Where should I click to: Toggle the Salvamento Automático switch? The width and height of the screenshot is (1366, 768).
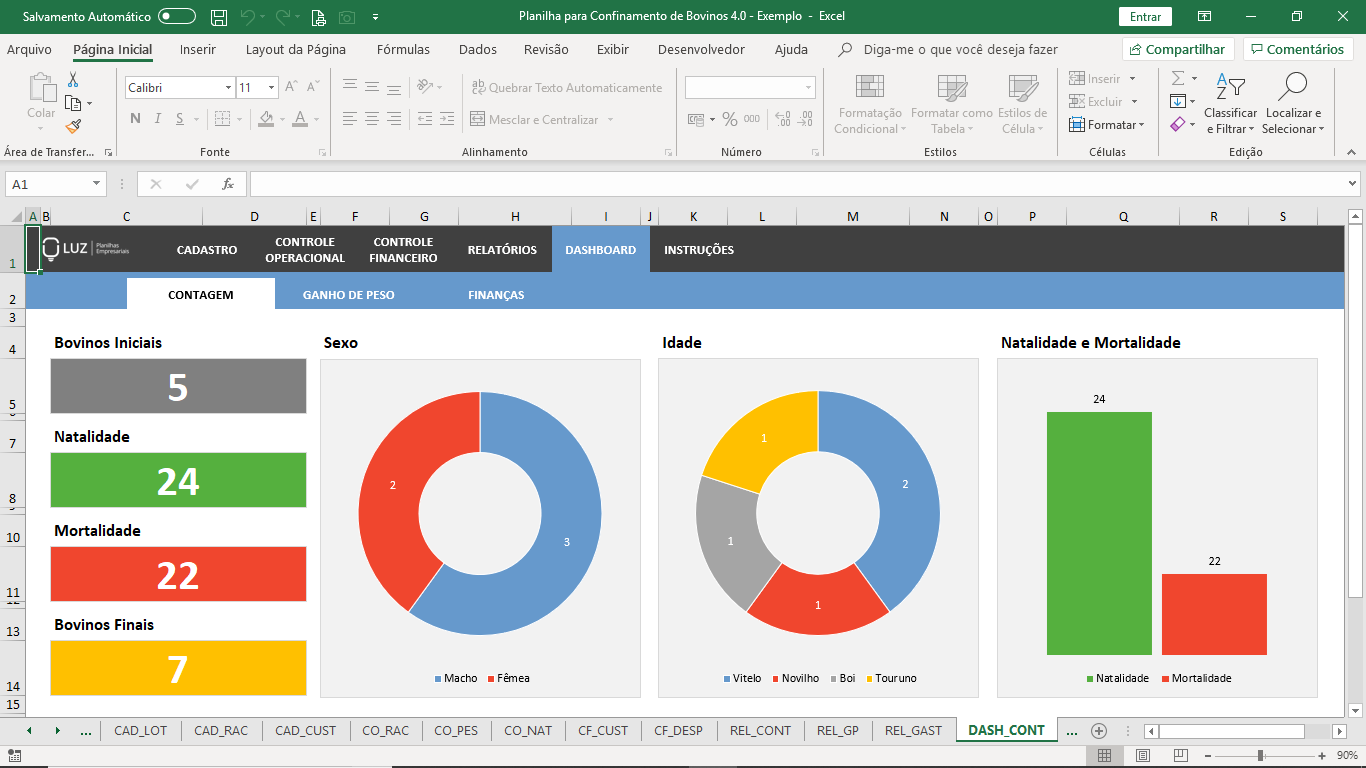click(177, 17)
